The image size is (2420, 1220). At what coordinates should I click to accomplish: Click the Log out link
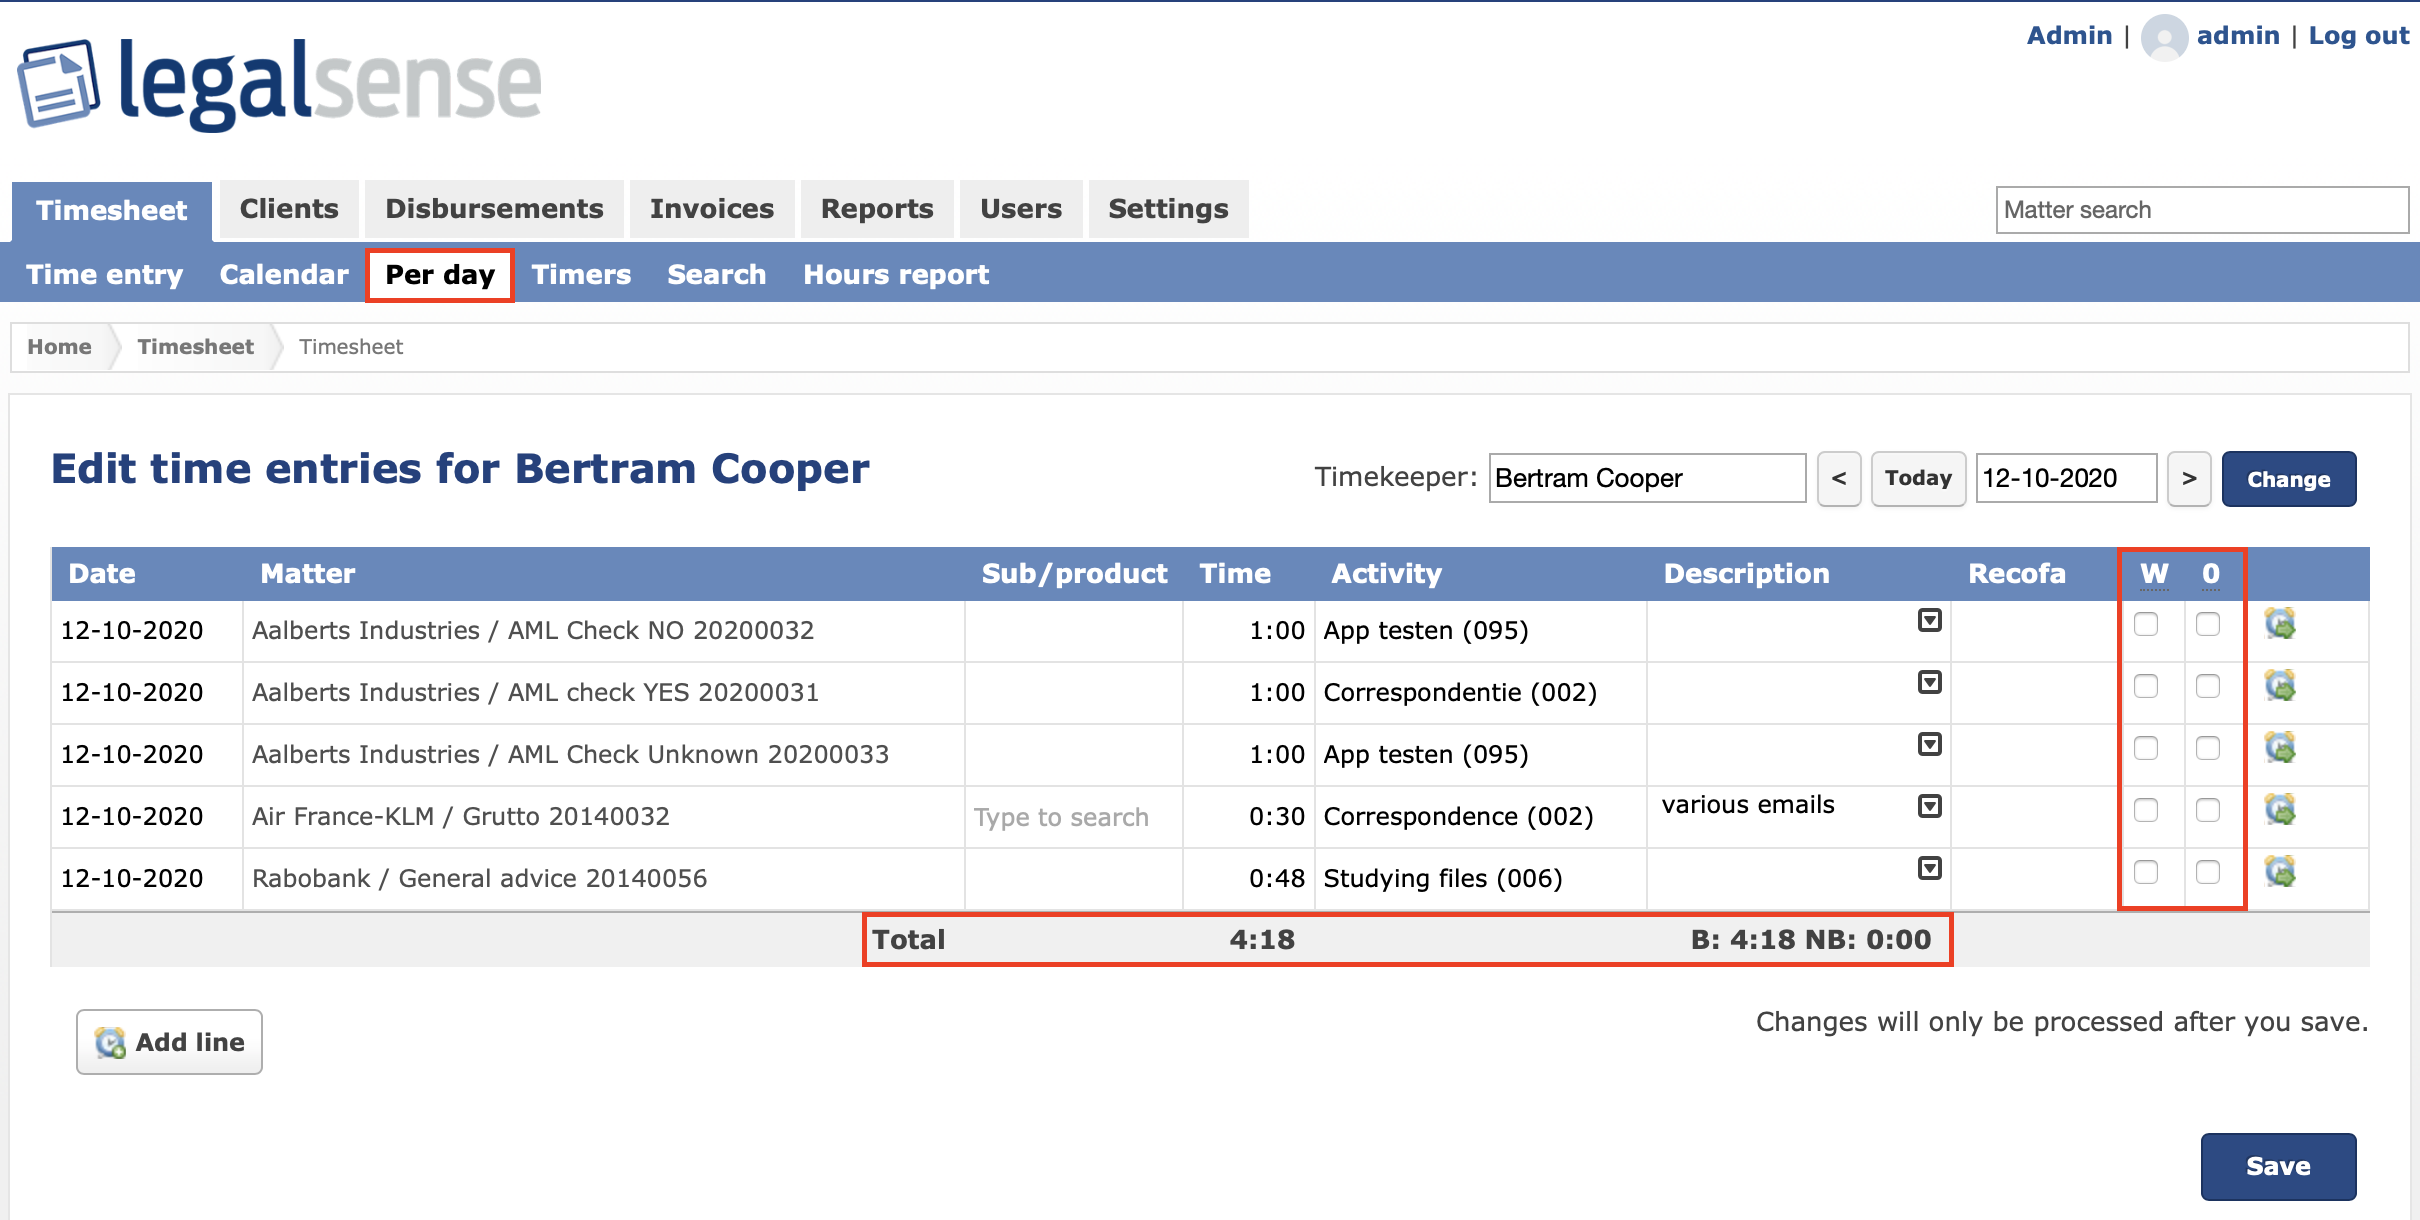pos(2359,35)
